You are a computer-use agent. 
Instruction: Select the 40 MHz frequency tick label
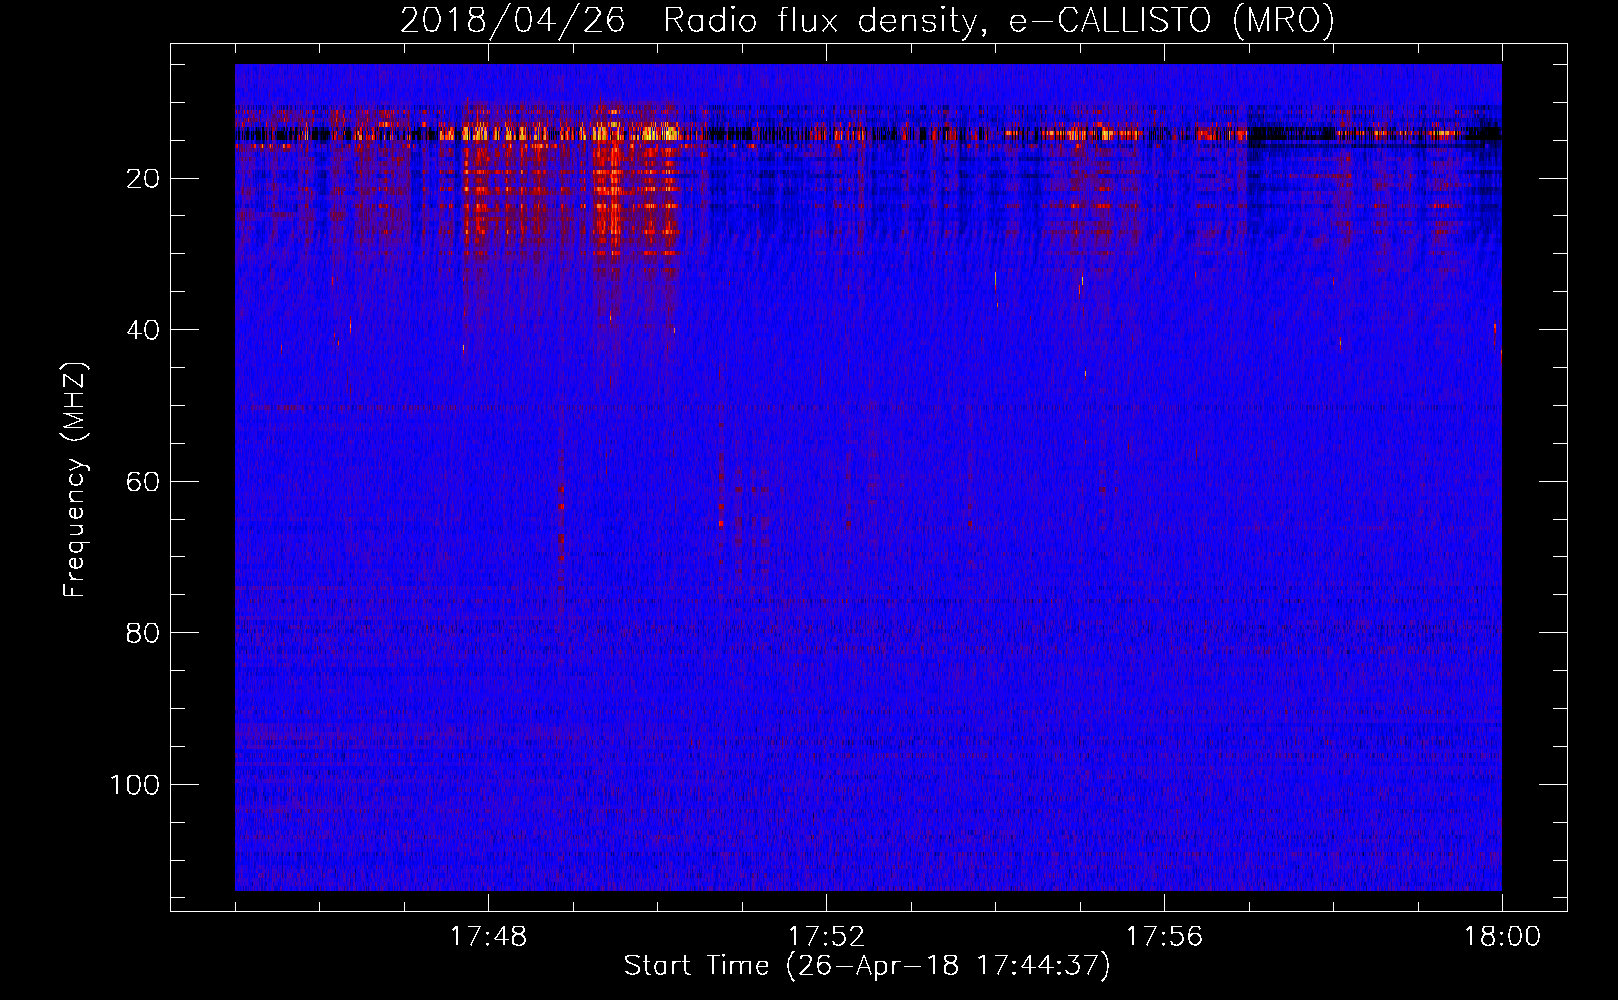pos(143,330)
